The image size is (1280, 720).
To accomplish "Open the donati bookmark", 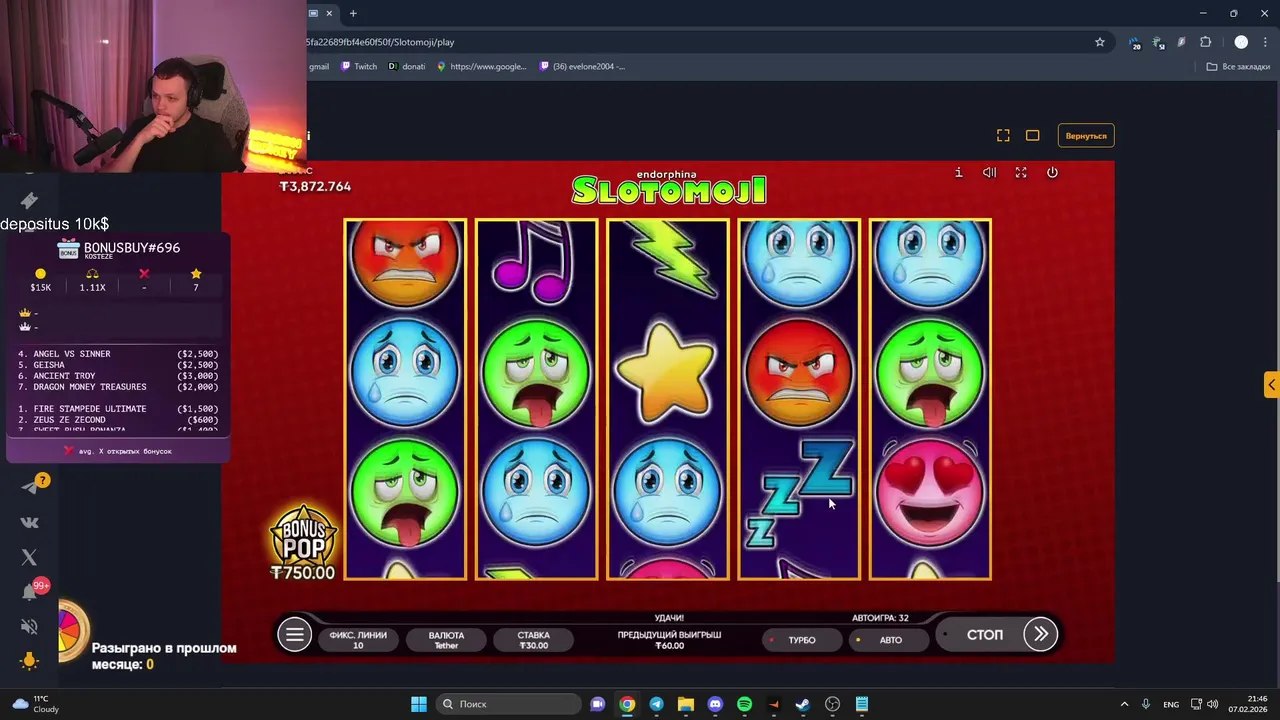I will (407, 67).
